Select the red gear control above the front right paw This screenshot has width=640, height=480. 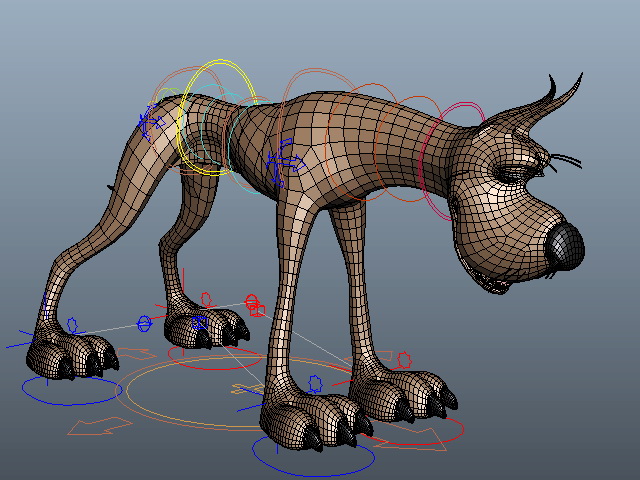(404, 360)
